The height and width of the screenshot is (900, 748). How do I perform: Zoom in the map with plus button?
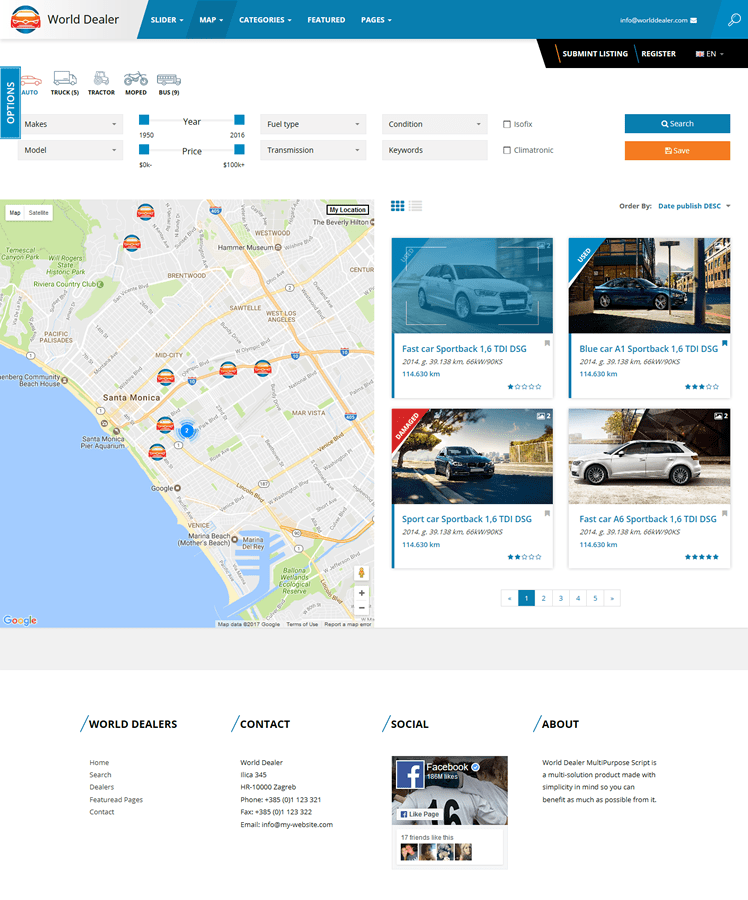tap(362, 593)
